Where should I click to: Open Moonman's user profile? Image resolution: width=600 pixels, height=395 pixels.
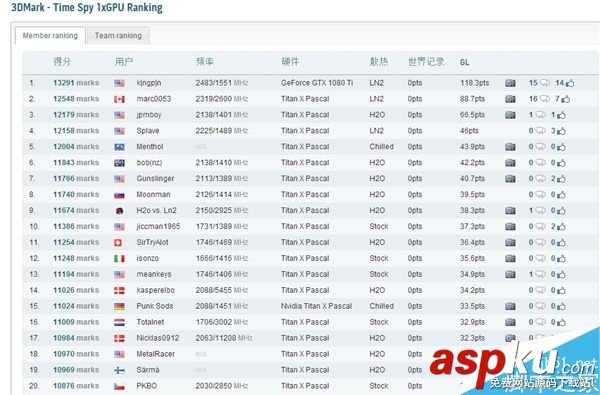pos(153,195)
